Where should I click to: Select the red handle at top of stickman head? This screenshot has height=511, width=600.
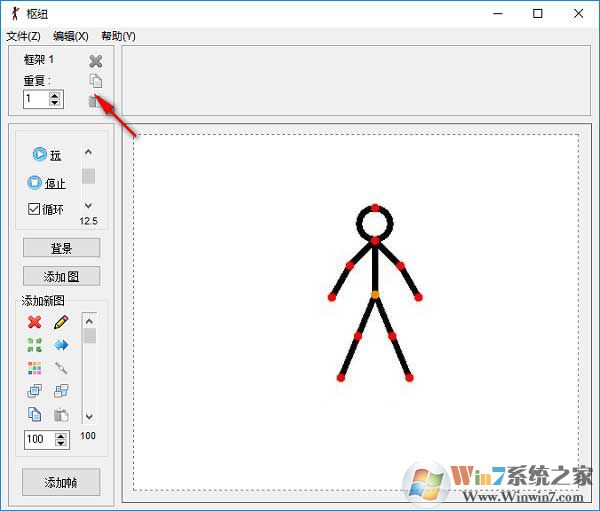click(x=375, y=208)
